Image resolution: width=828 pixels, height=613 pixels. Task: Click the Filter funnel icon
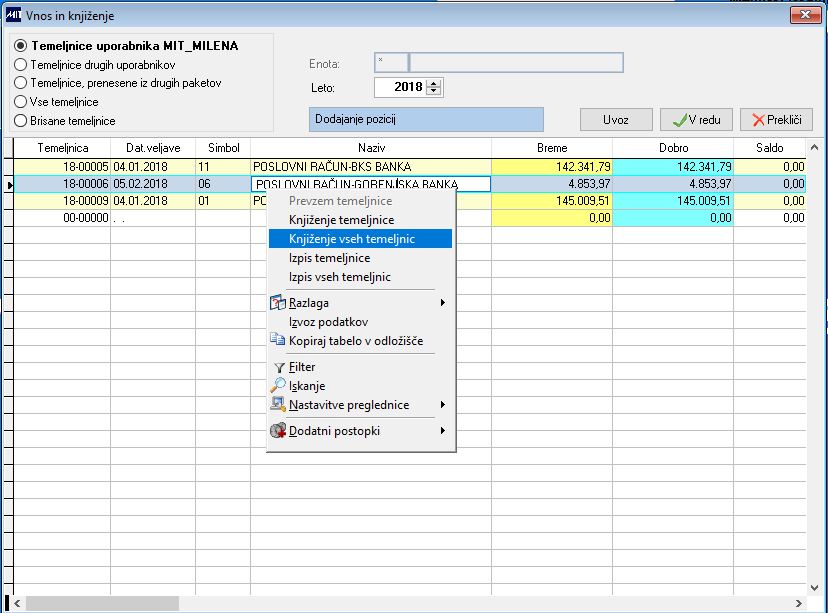tap(279, 367)
